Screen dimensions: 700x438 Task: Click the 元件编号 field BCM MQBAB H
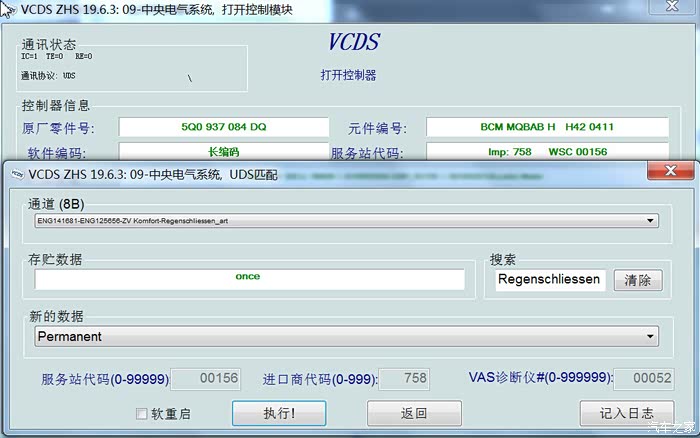[547, 128]
